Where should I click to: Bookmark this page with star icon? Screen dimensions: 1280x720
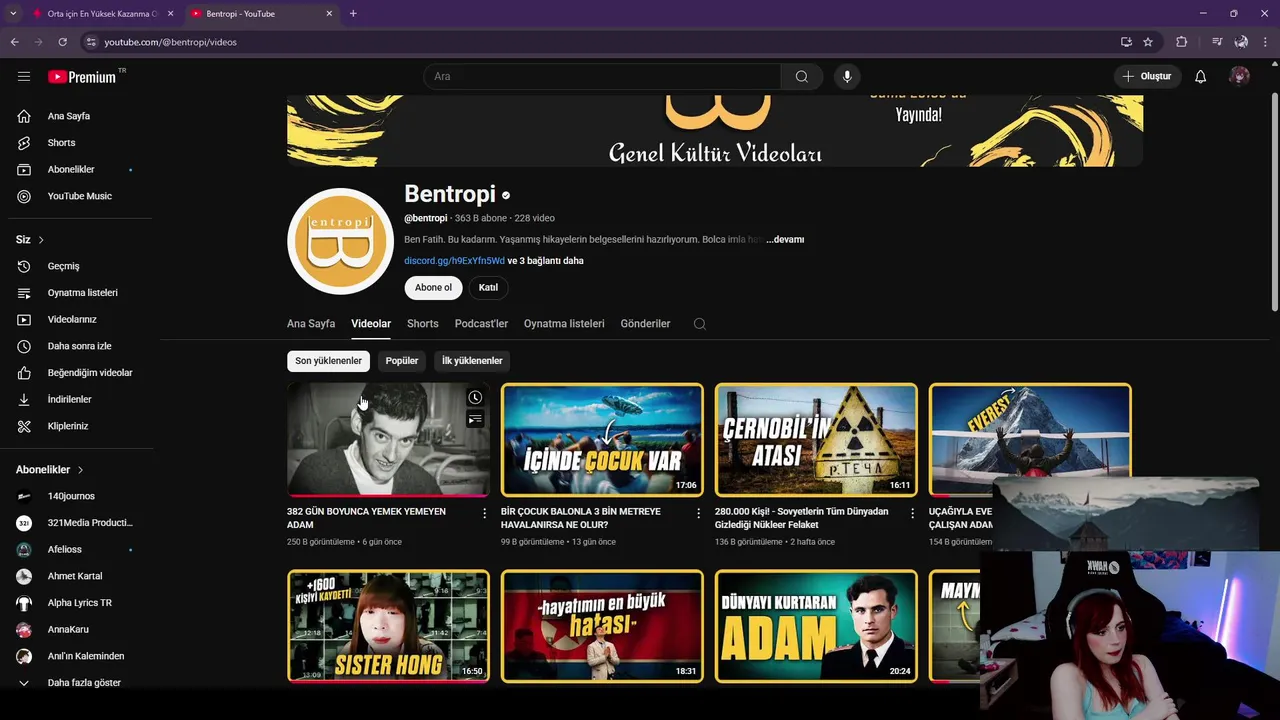tap(1148, 42)
